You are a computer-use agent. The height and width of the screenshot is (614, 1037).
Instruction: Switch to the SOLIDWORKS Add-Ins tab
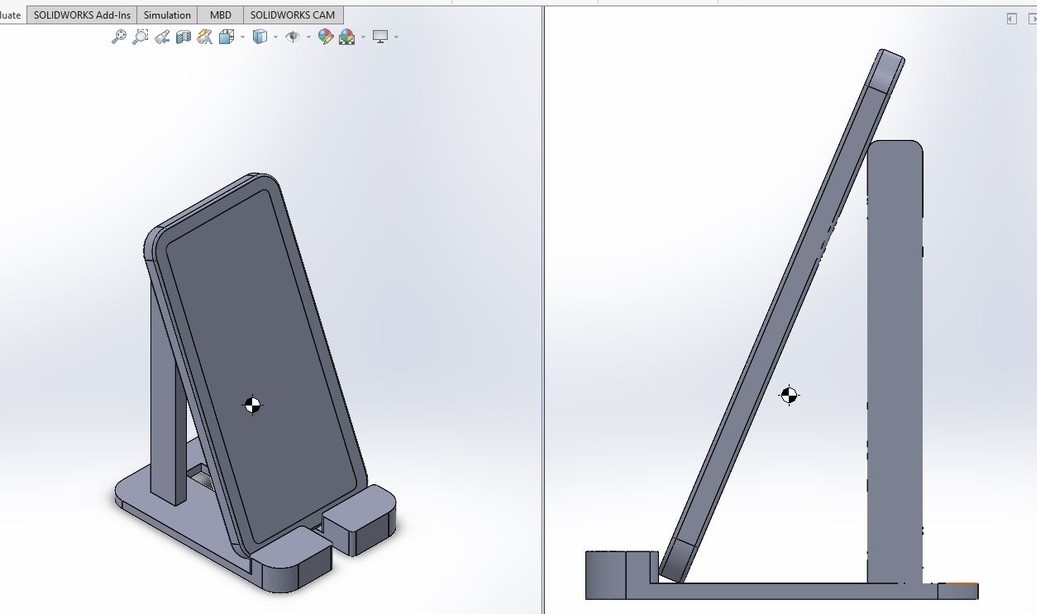click(82, 15)
